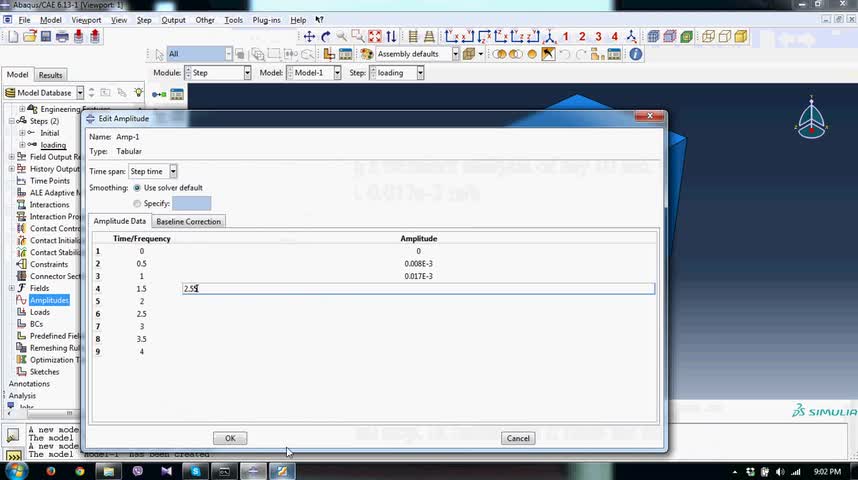Select the Box Zoom tool
The width and height of the screenshot is (858, 480).
[x=358, y=37]
